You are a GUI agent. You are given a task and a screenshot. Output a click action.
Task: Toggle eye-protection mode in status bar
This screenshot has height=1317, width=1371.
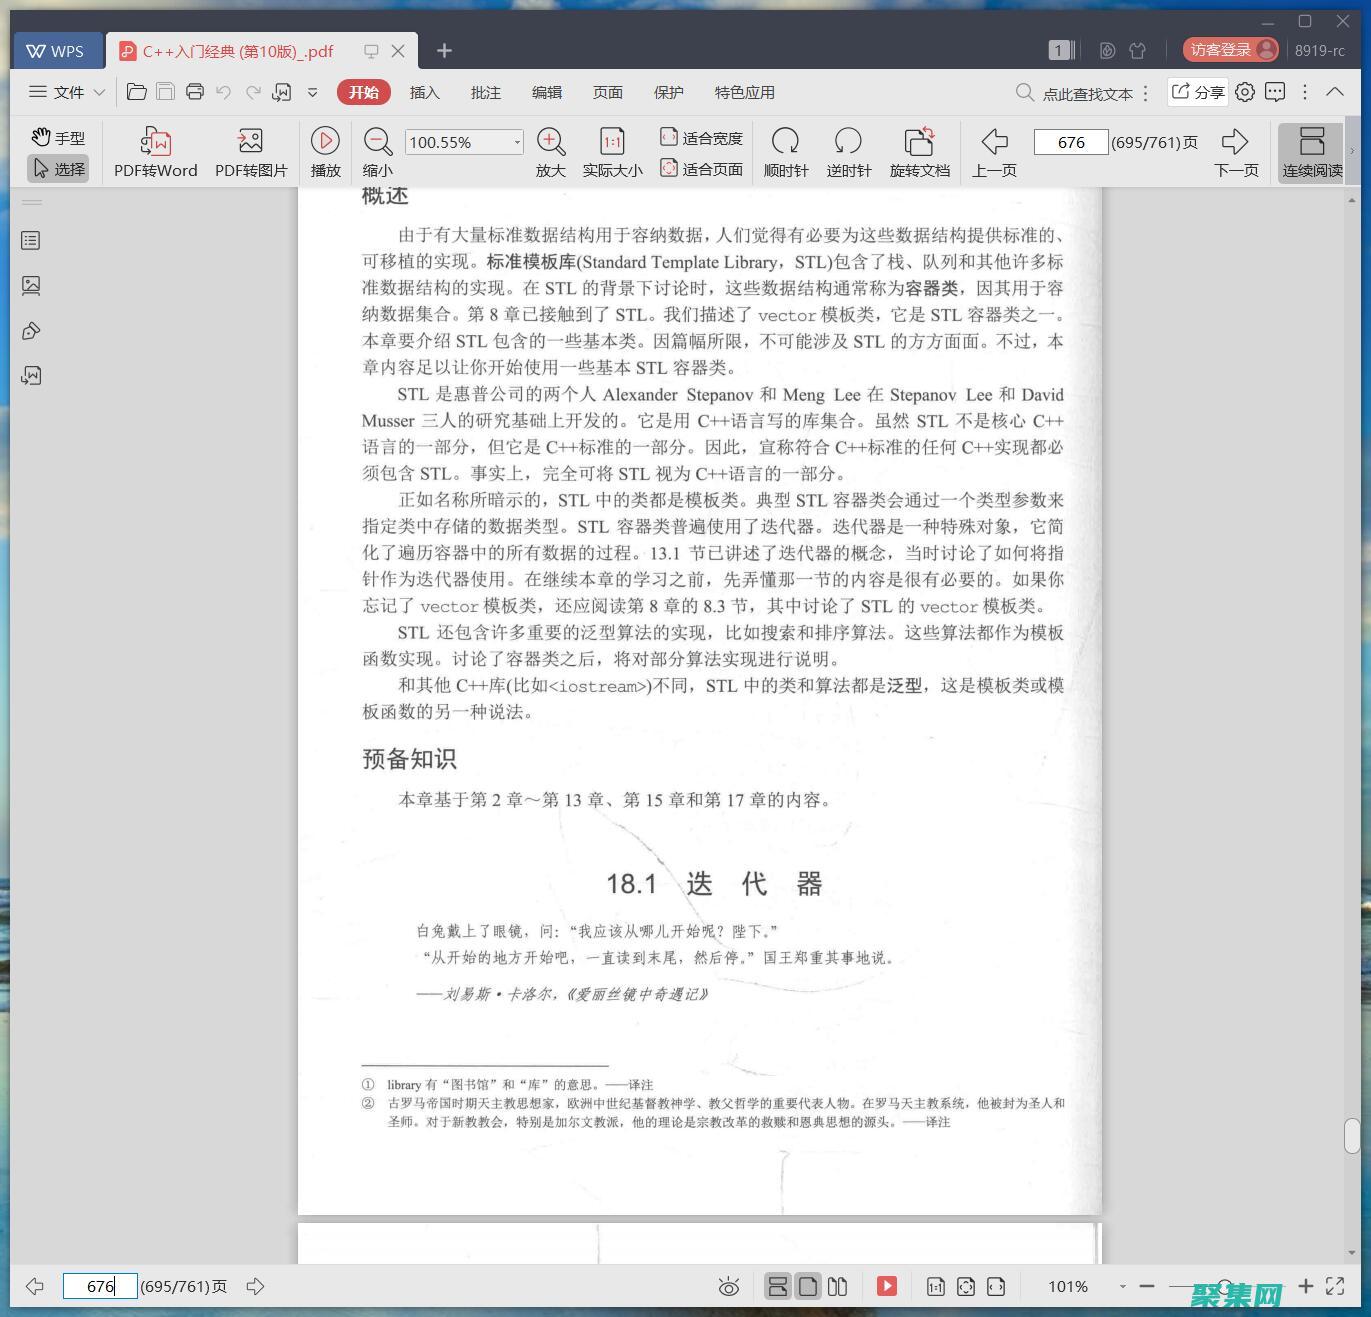(729, 1286)
